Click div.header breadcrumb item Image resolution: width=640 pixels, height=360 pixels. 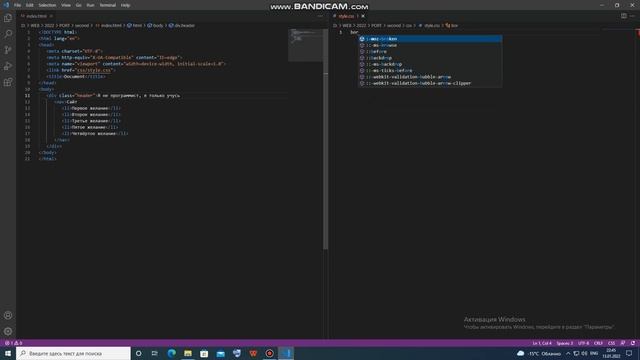[x=182, y=25]
